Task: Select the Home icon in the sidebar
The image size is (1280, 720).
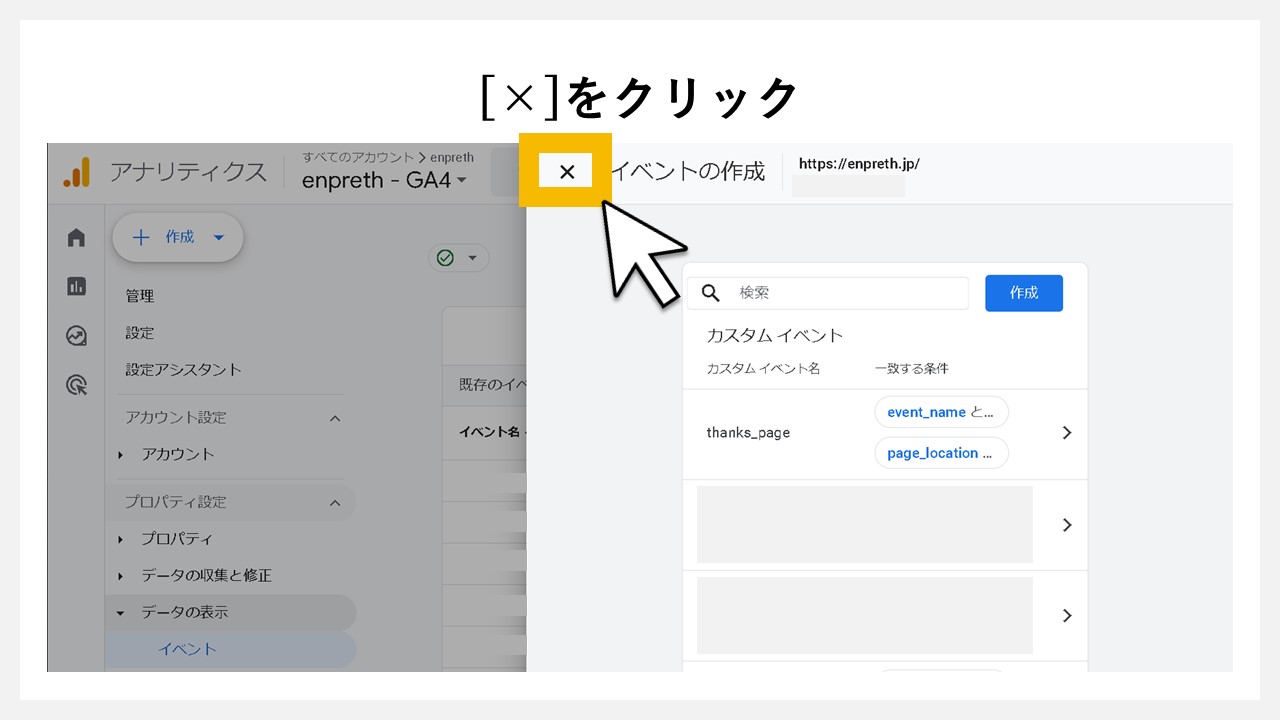Action: tap(76, 237)
